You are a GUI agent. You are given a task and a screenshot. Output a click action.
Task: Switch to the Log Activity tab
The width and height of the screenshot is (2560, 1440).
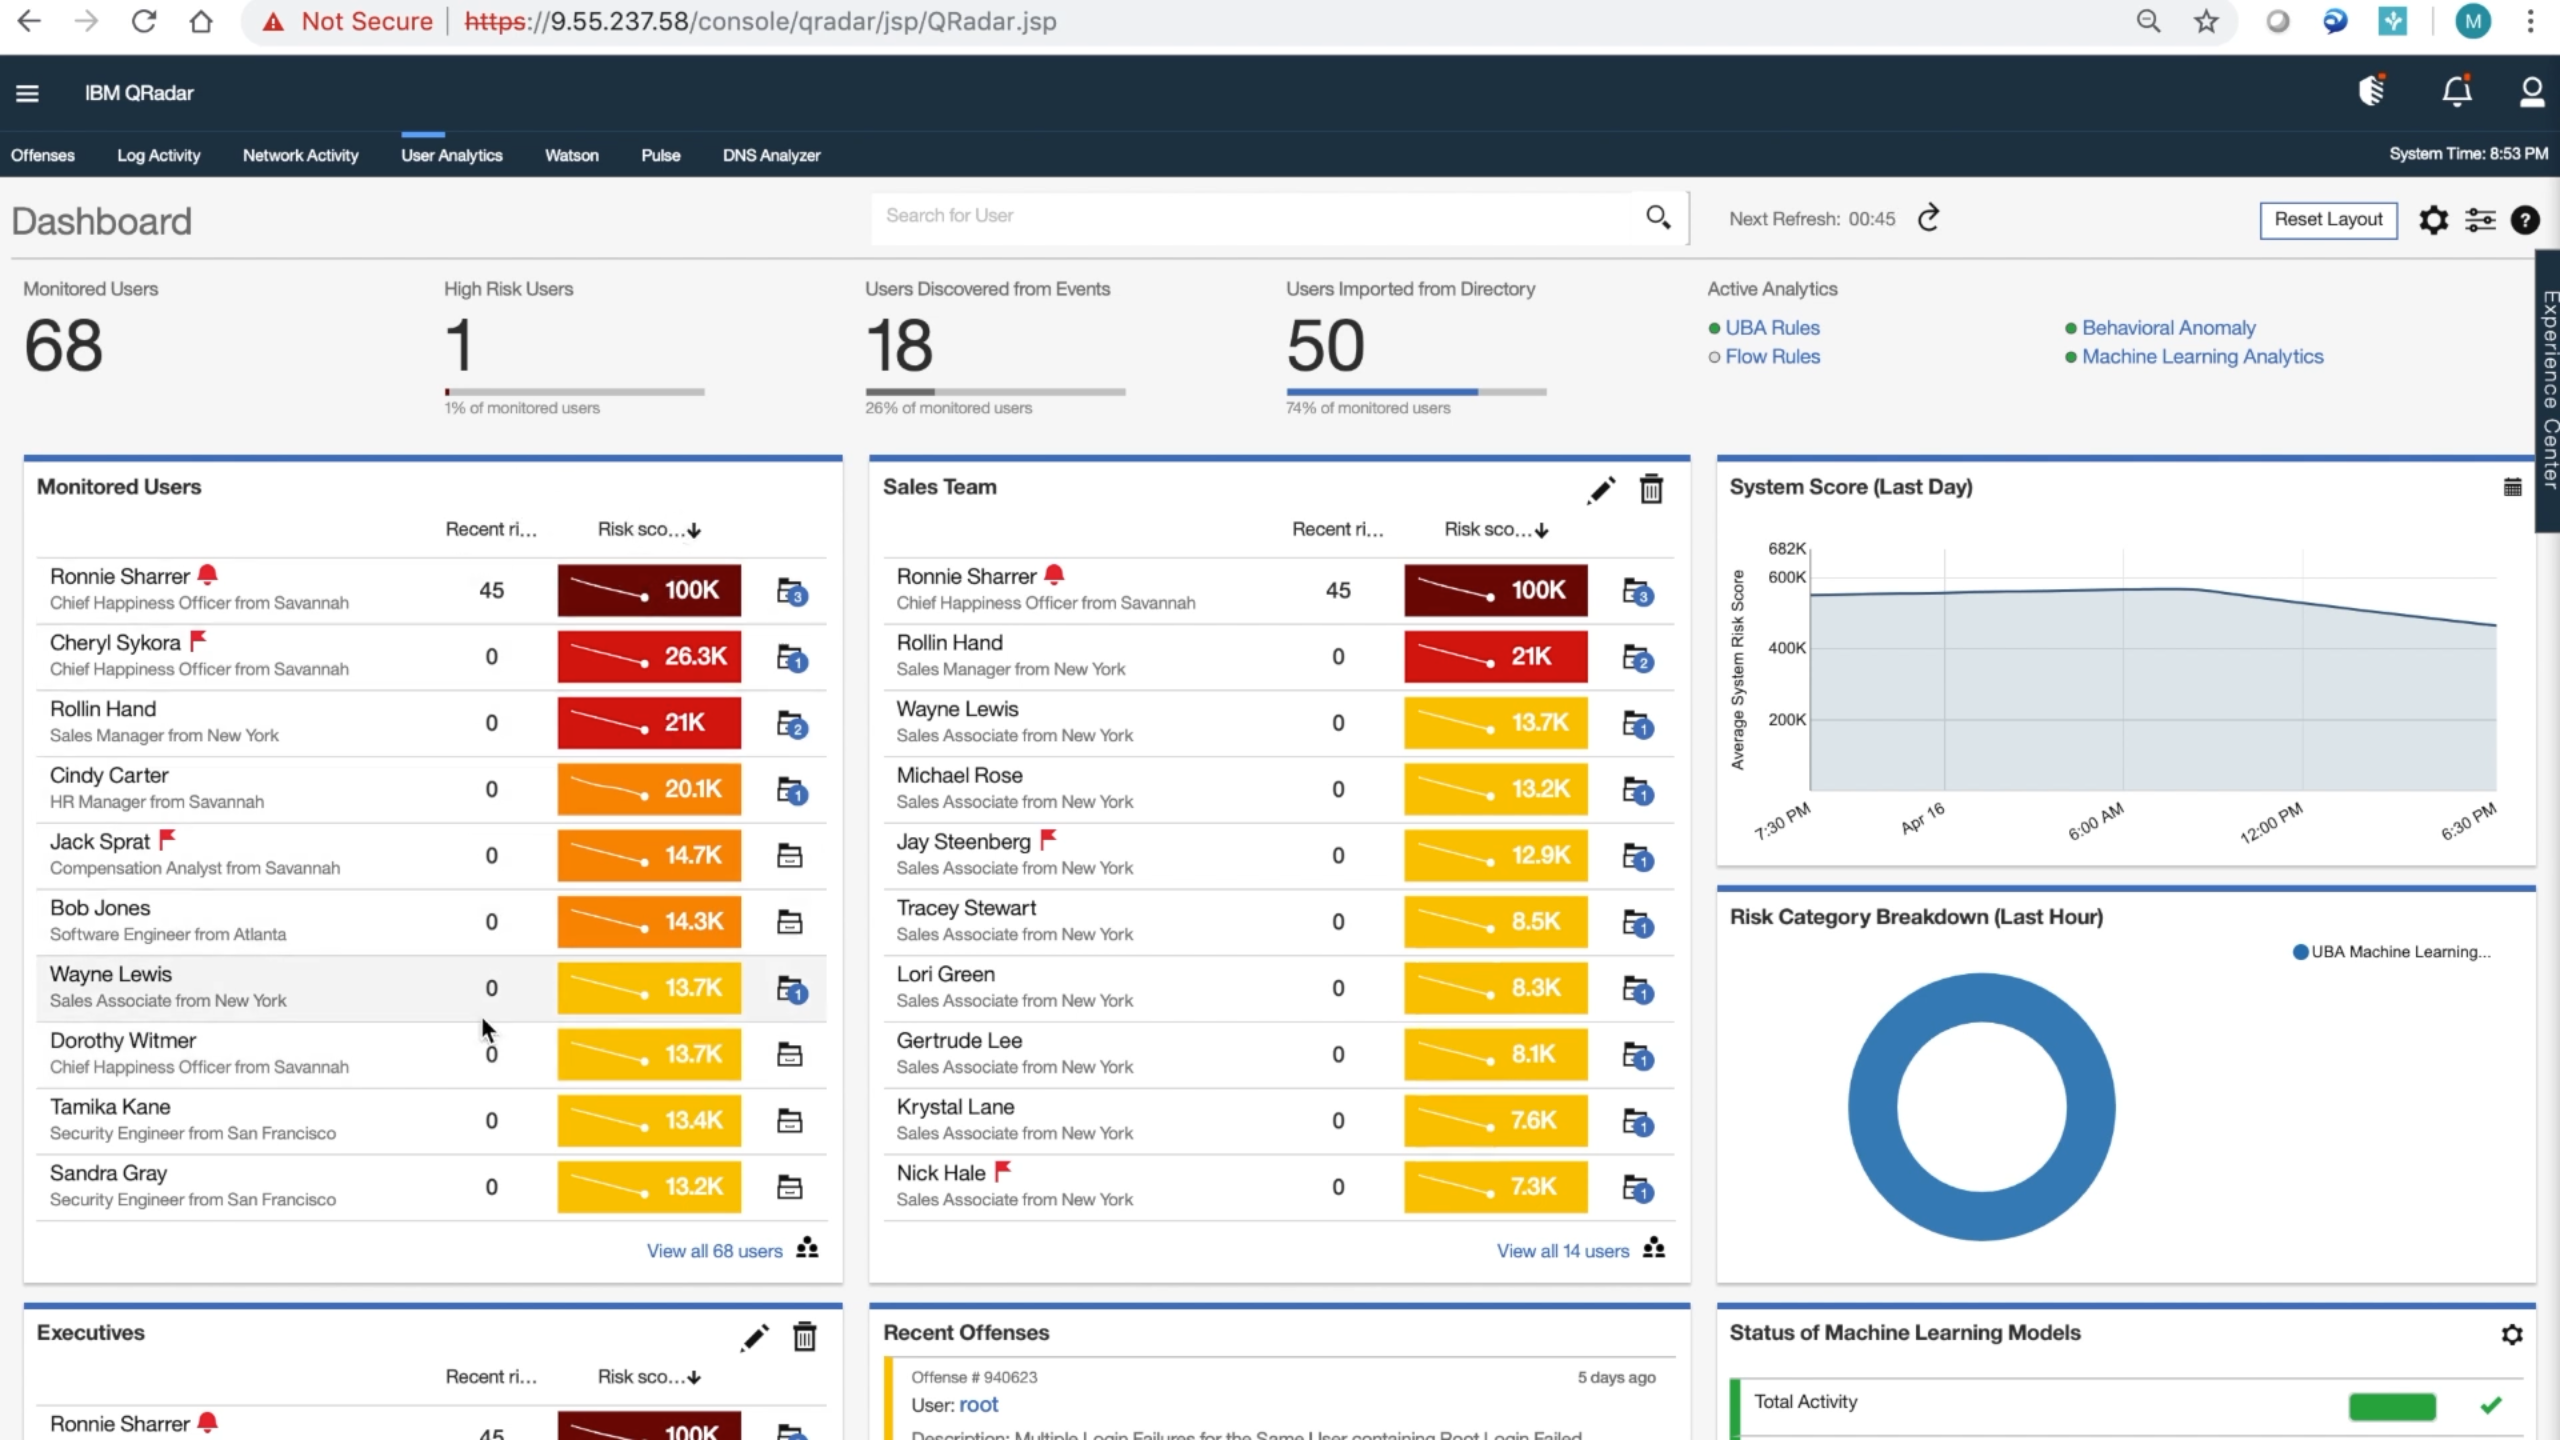158,156
